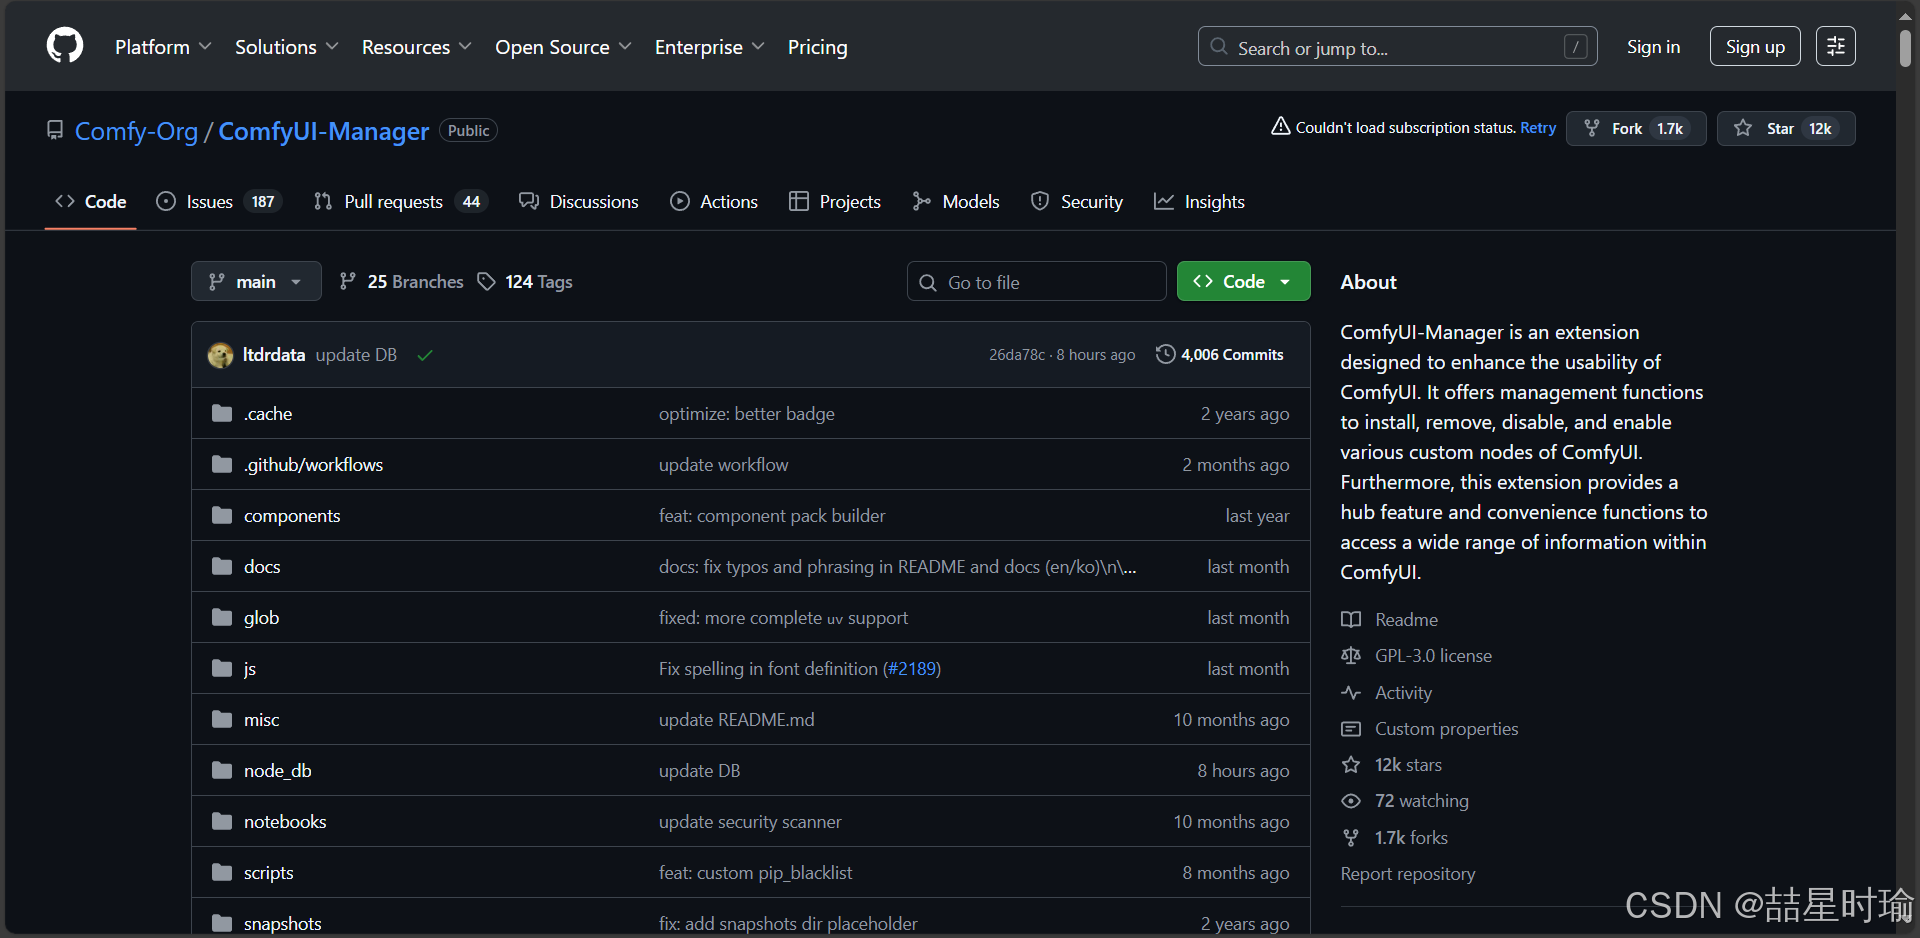The width and height of the screenshot is (1920, 938).
Task: Click Retry for subscription status
Action: pyautogui.click(x=1538, y=128)
